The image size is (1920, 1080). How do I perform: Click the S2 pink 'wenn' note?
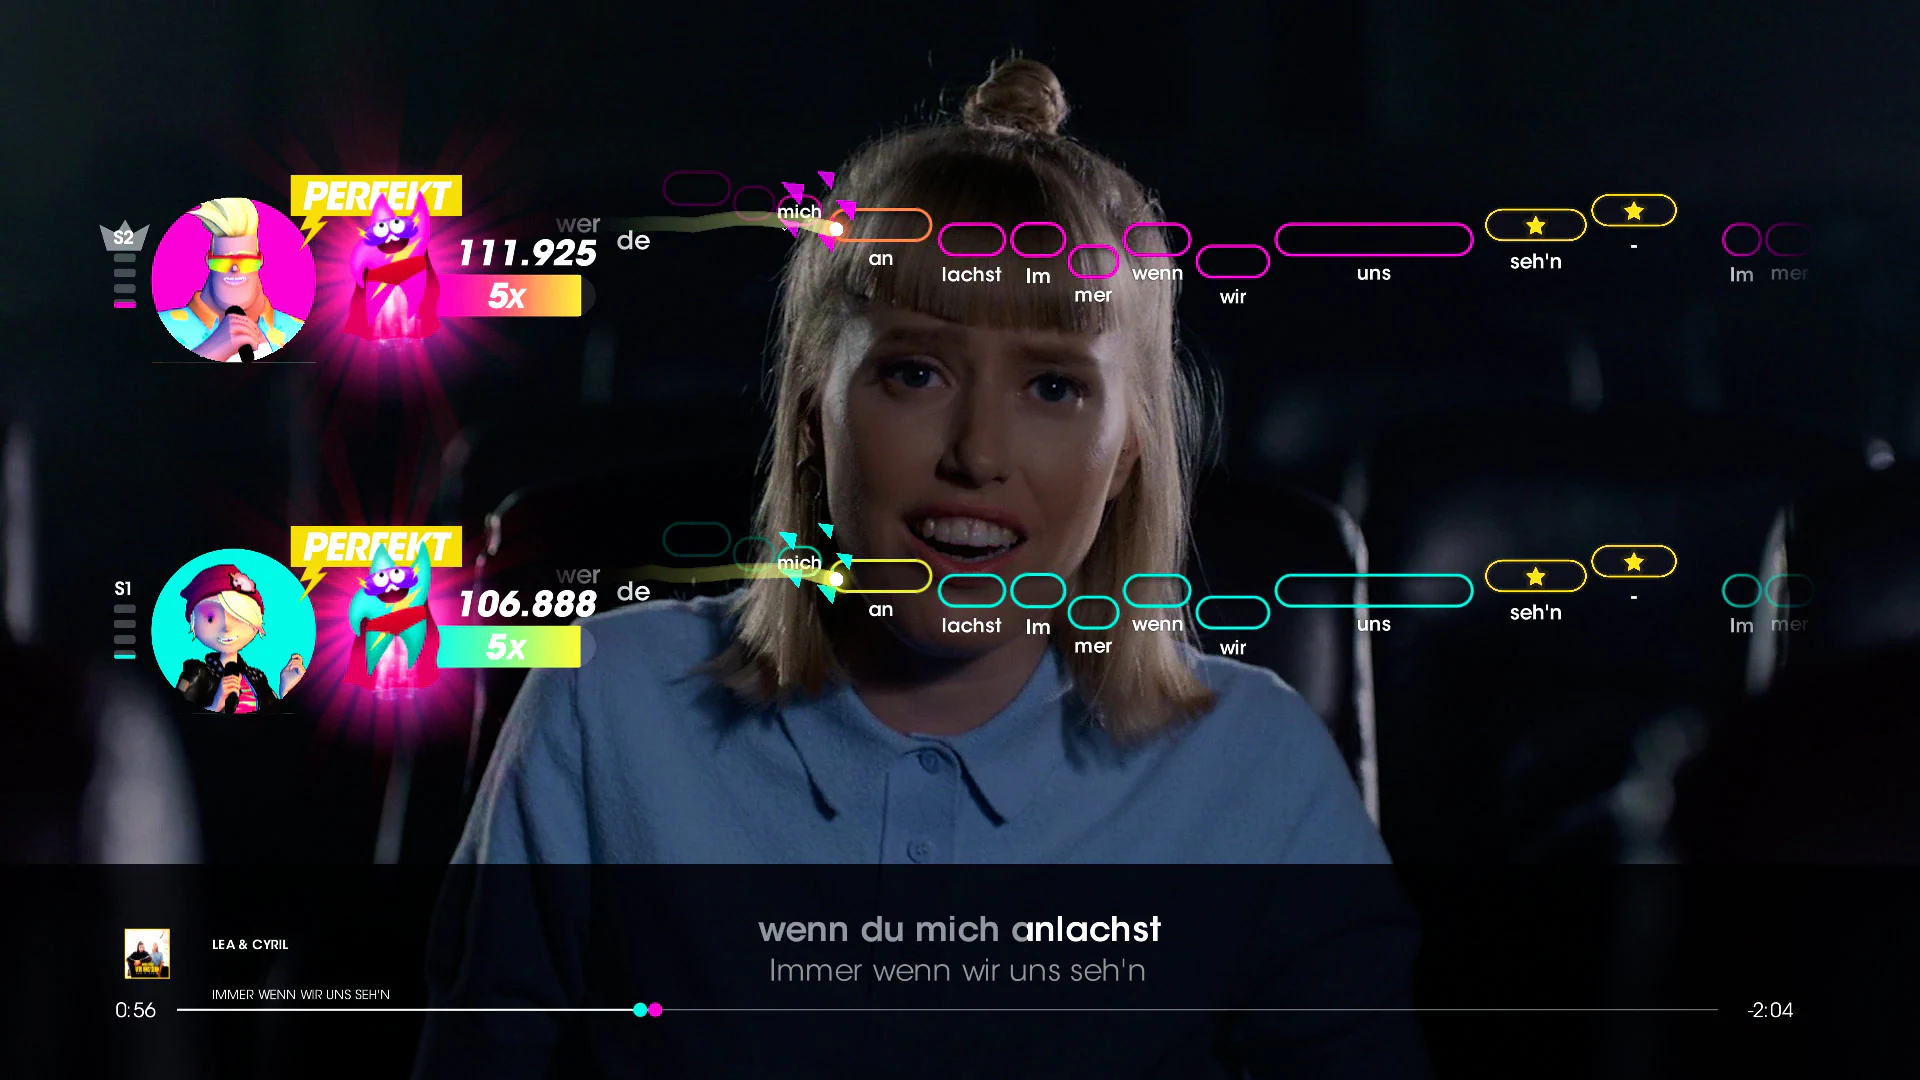pyautogui.click(x=1157, y=240)
